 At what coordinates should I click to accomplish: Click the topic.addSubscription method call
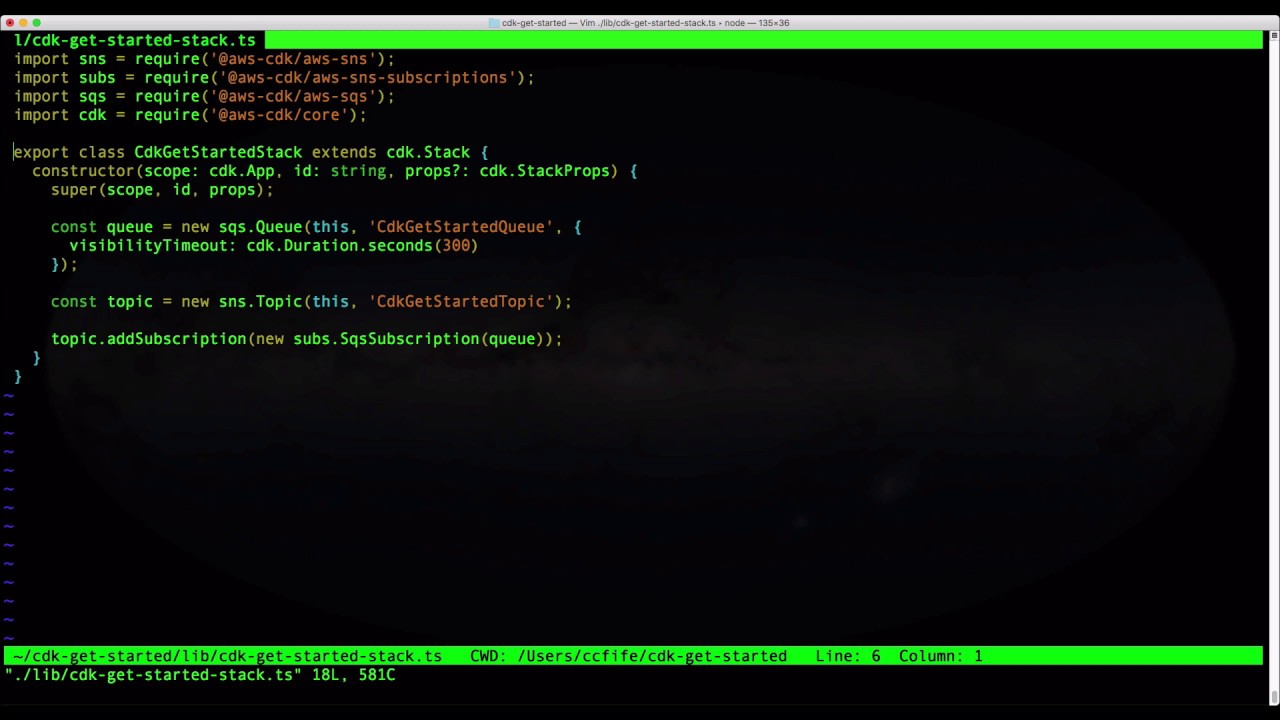(148, 338)
